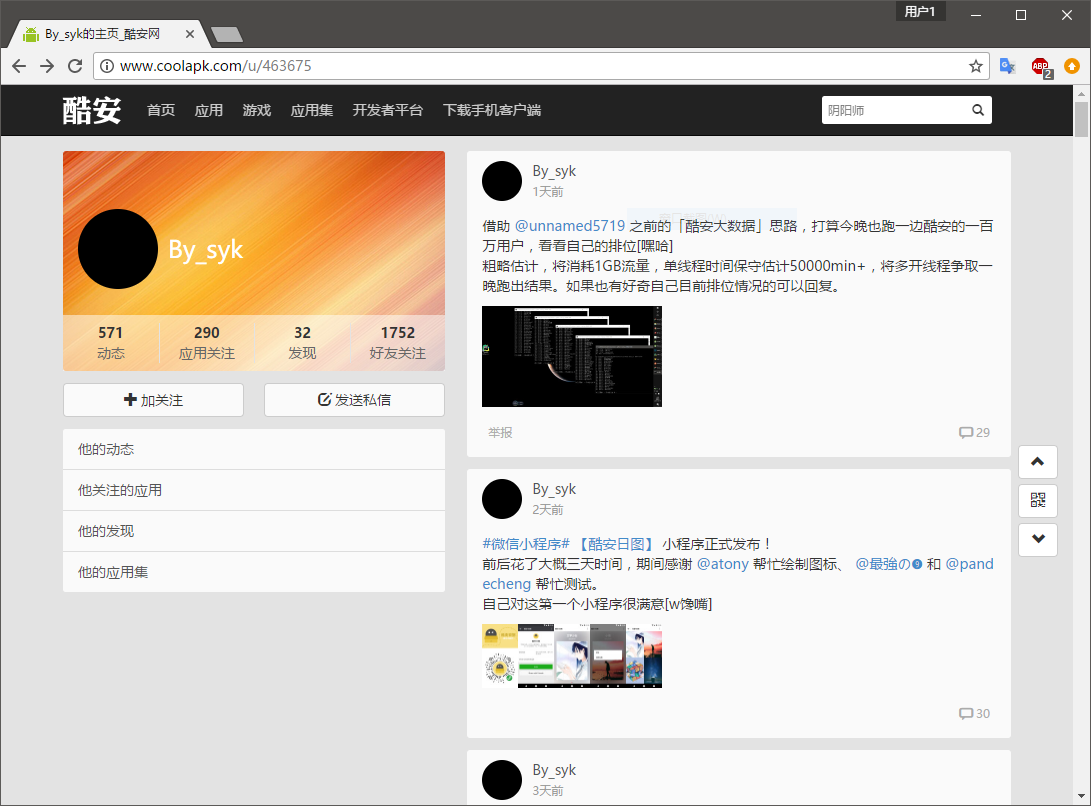Open the 游戏 navigation item
1091x806 pixels.
257,110
